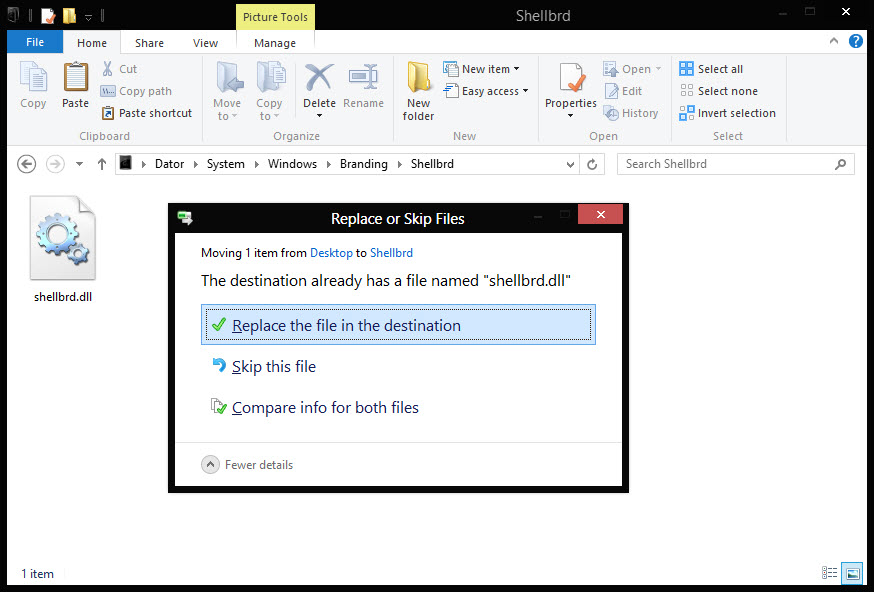Click the Cut scissors icon
Screen dimensions: 874x592
pyautogui.click(x=108, y=69)
